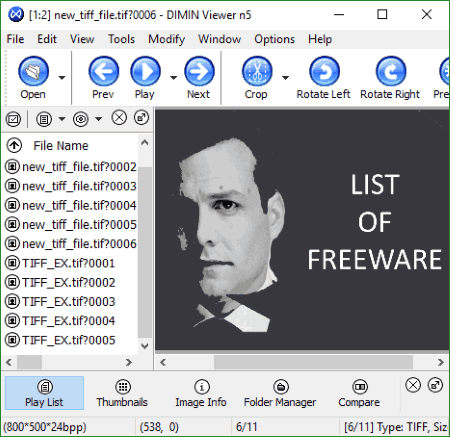The height and width of the screenshot is (437, 450).
Task: Click the Open folder toolbar icon
Action: (33, 71)
